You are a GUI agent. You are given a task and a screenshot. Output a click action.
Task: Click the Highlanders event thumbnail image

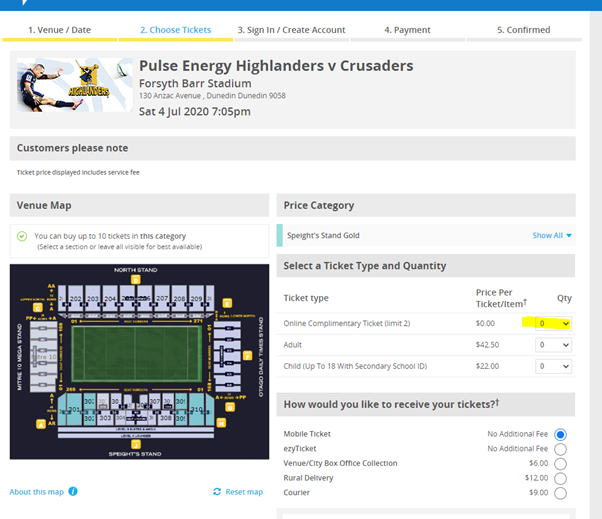click(x=74, y=85)
